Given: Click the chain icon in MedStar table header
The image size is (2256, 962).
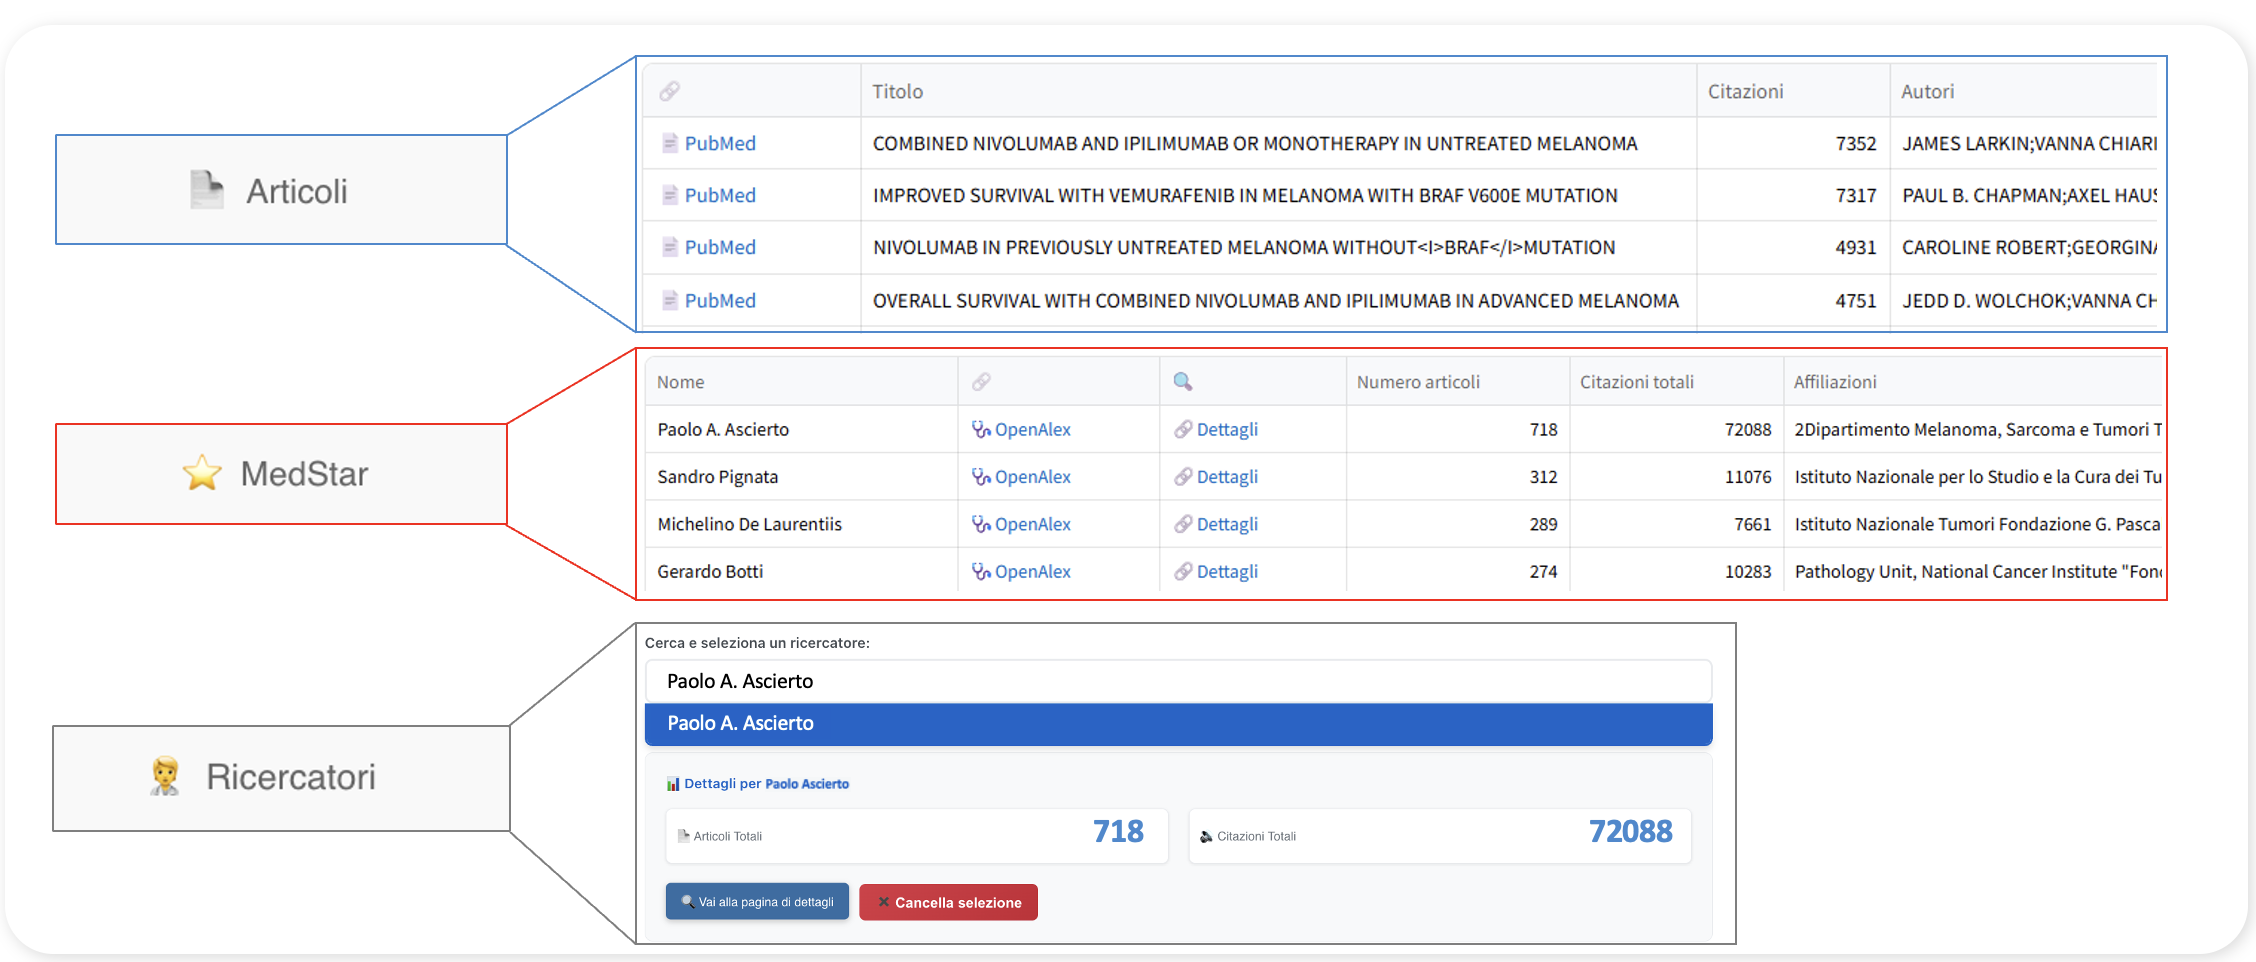Looking at the screenshot, I should (981, 382).
